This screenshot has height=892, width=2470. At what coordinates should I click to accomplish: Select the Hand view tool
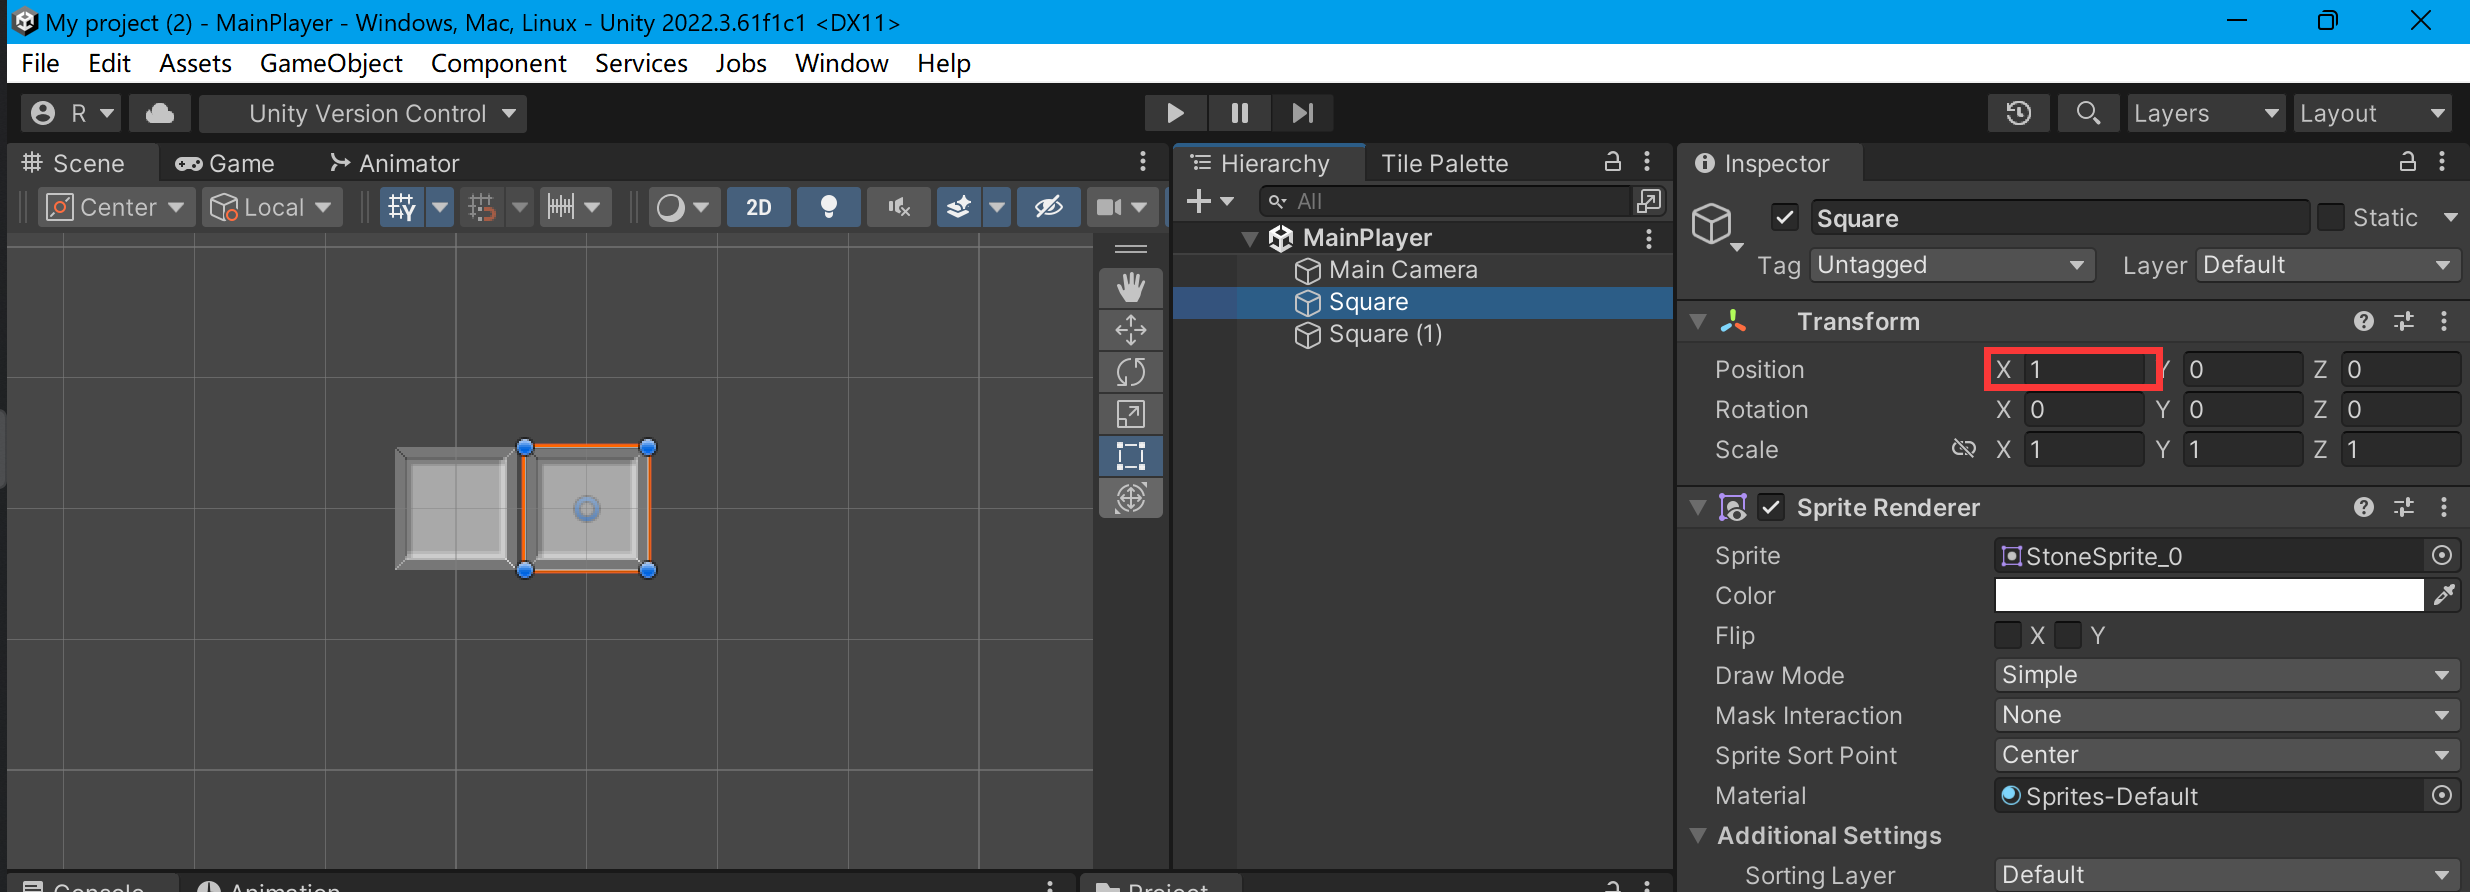[x=1131, y=288]
